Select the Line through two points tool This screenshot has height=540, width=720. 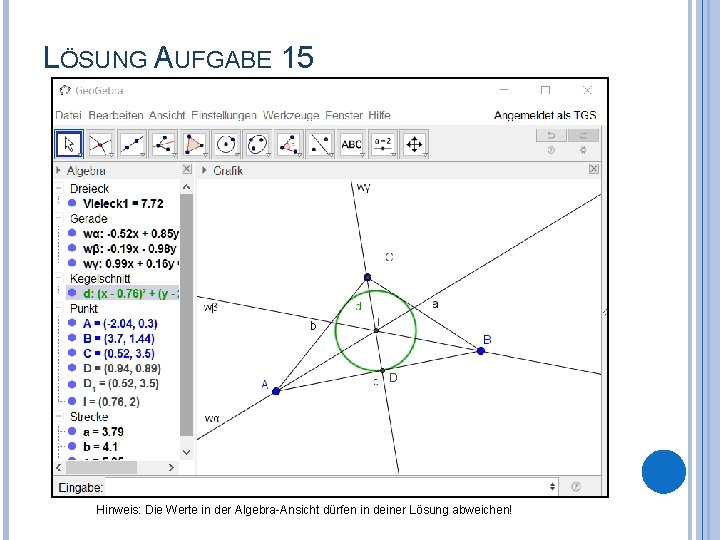pos(132,145)
